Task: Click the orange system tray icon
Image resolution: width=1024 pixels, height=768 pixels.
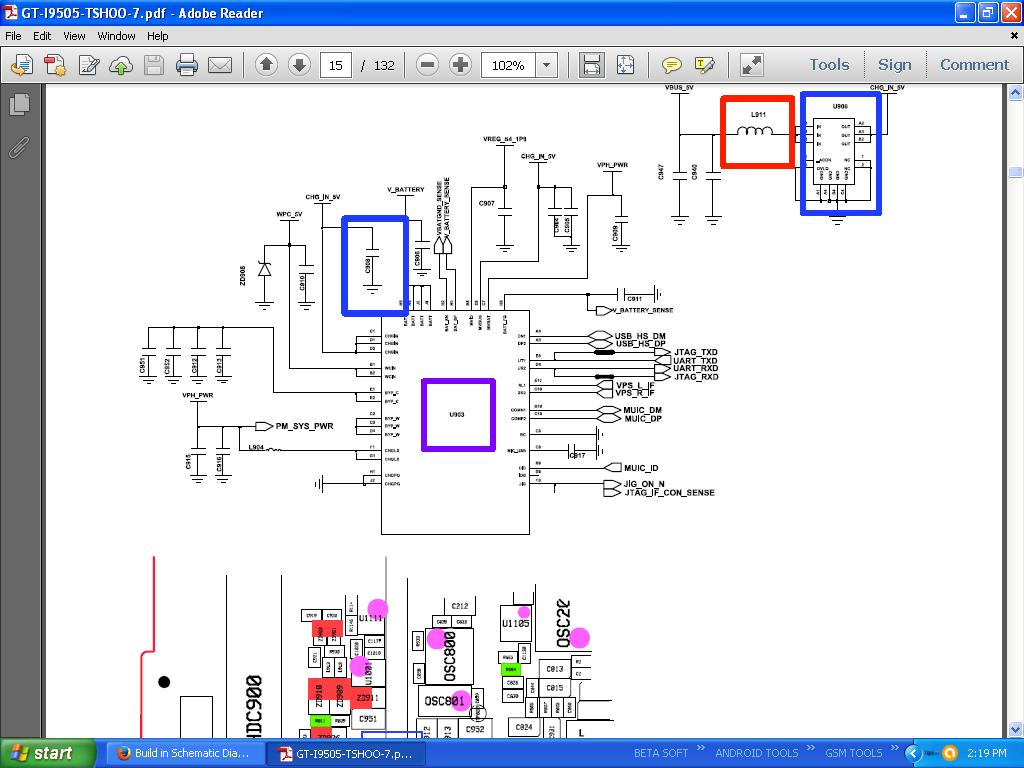Action: [x=950, y=754]
